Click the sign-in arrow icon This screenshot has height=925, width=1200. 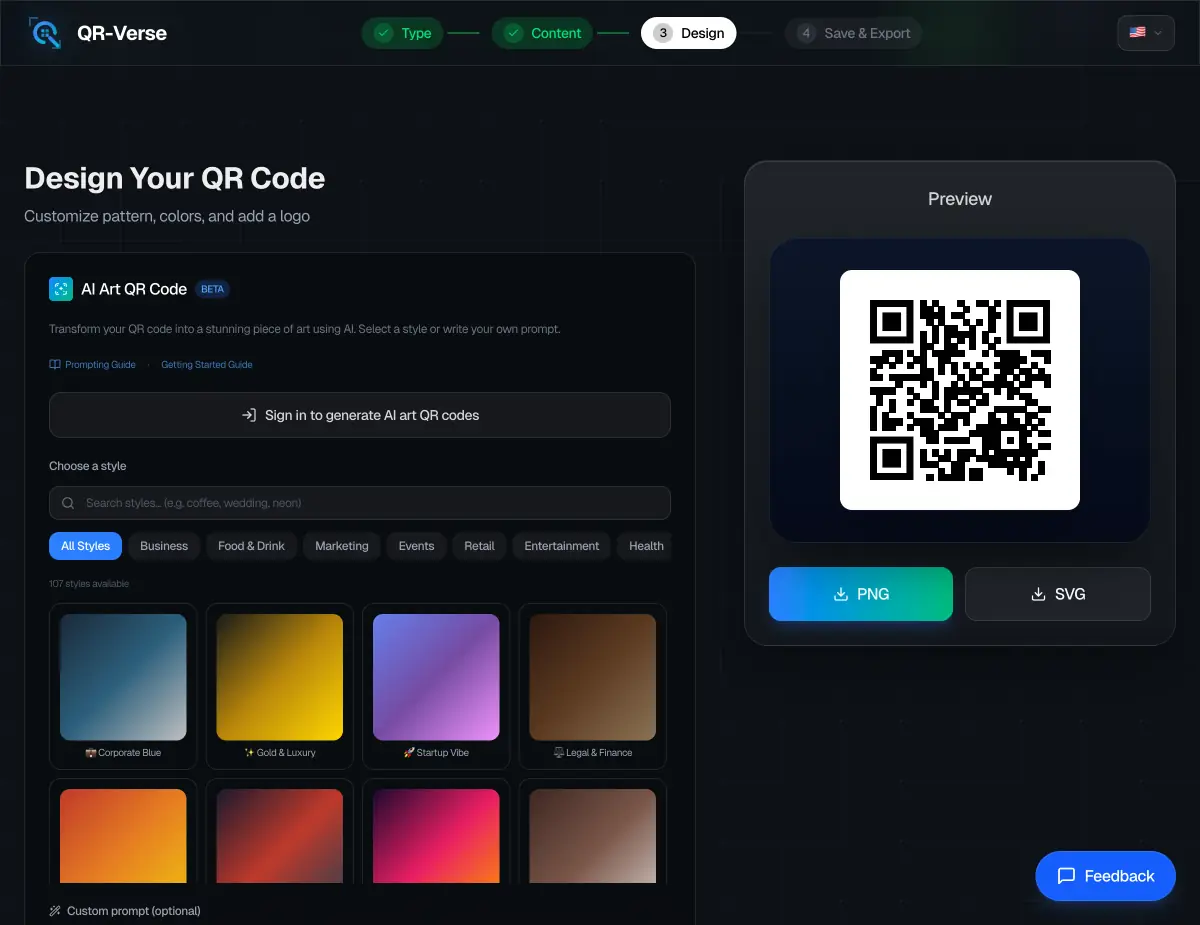pos(249,414)
